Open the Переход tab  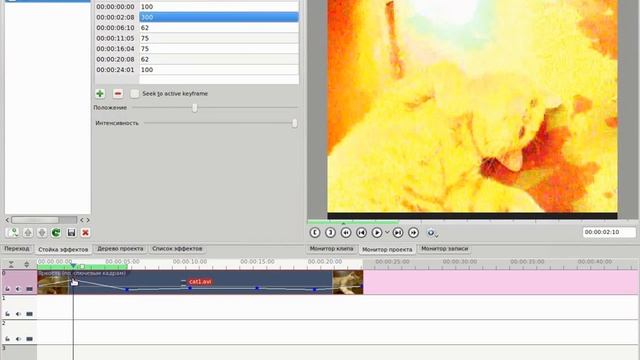pos(17,249)
